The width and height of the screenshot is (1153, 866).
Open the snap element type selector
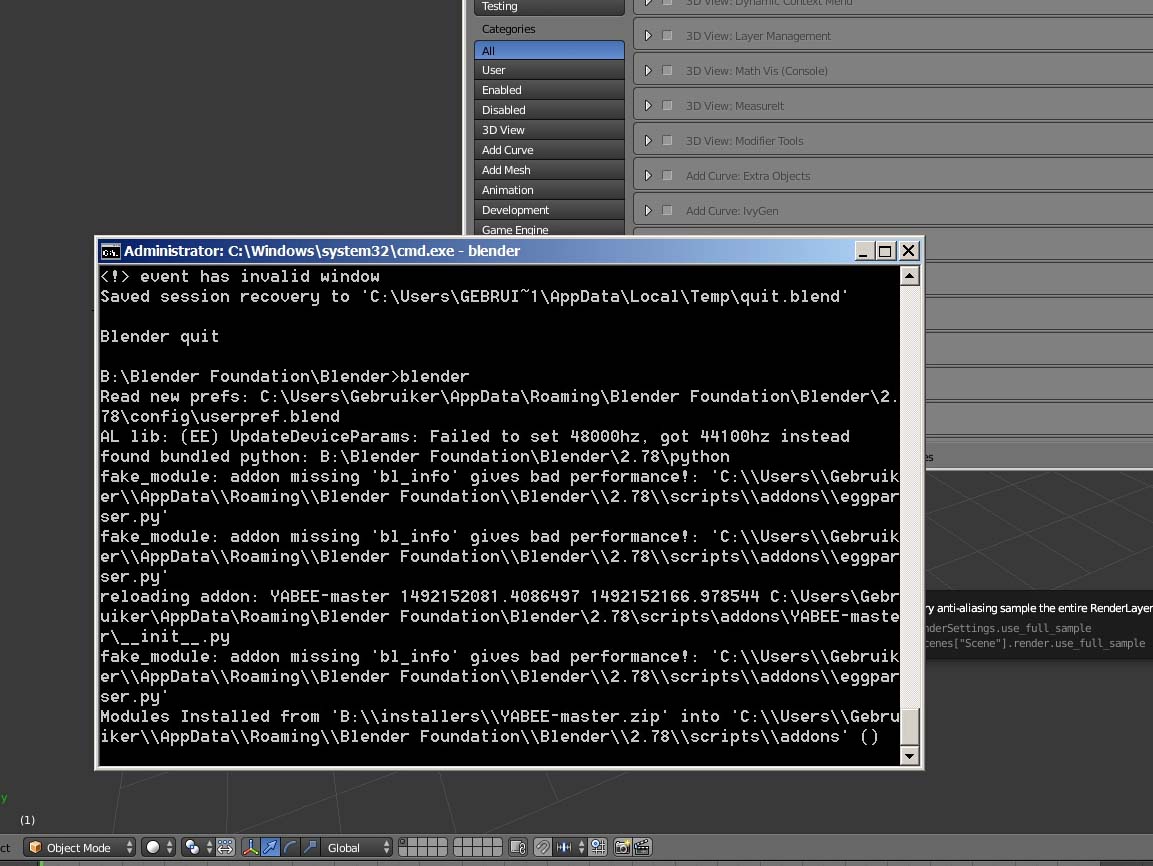point(571,848)
